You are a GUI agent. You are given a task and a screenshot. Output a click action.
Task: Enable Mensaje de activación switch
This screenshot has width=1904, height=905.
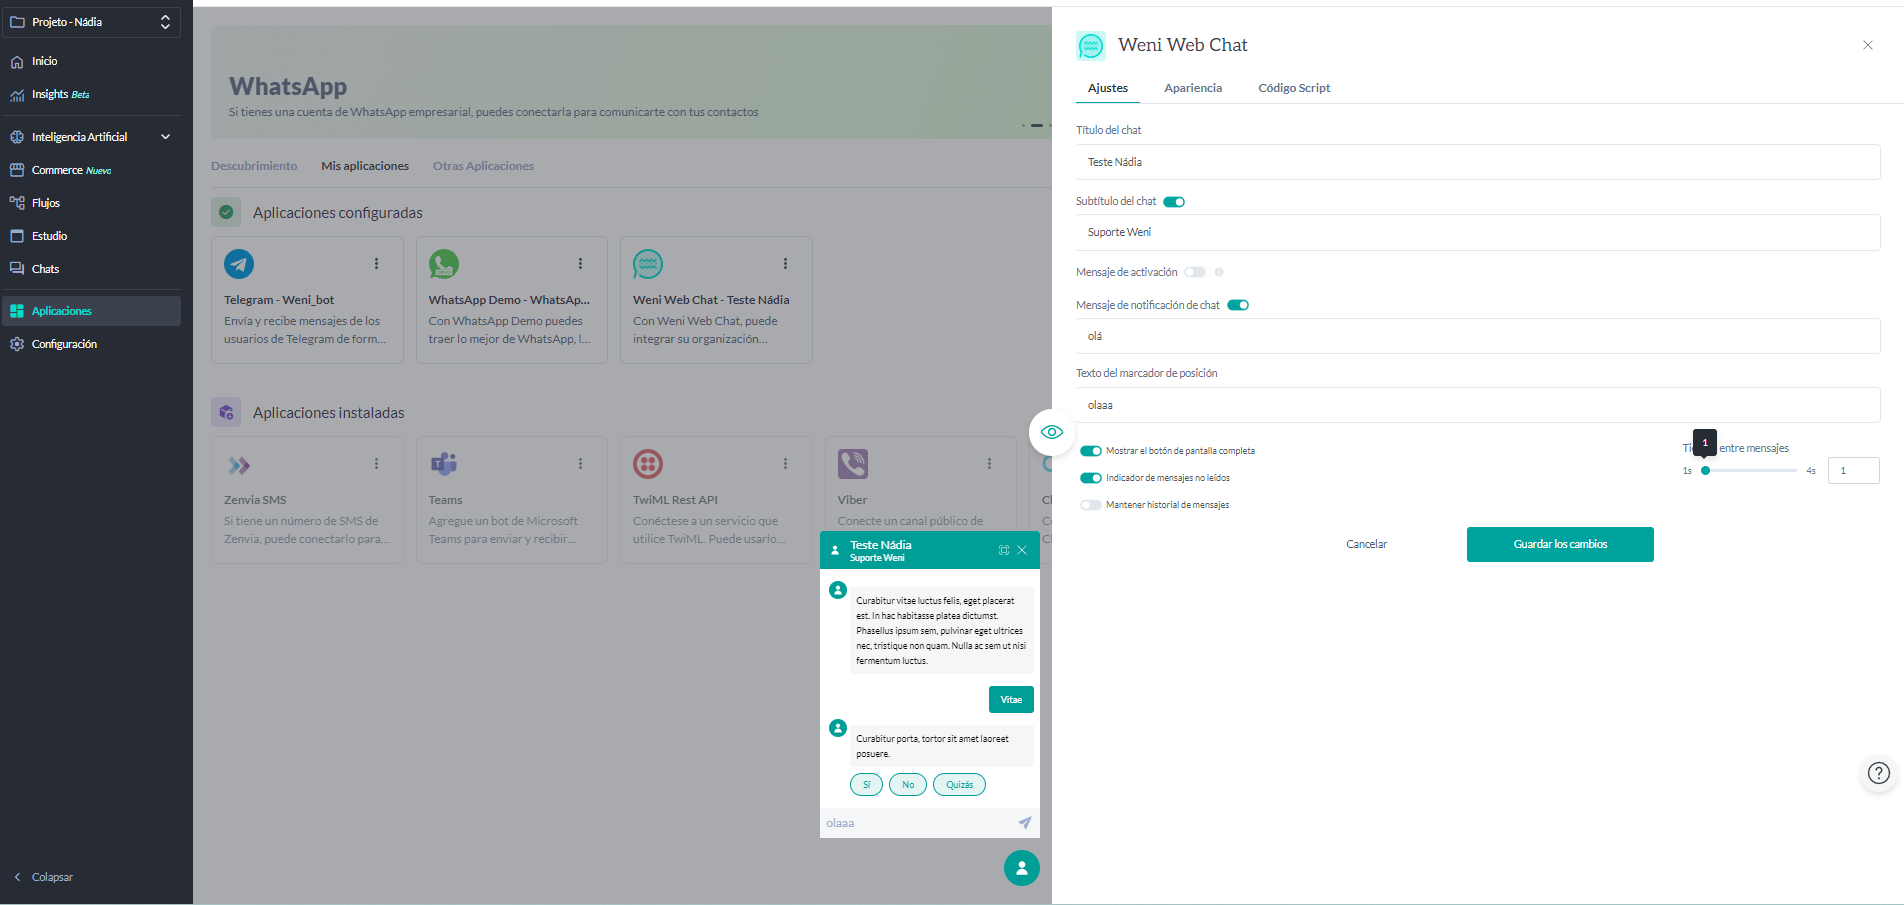tap(1195, 272)
